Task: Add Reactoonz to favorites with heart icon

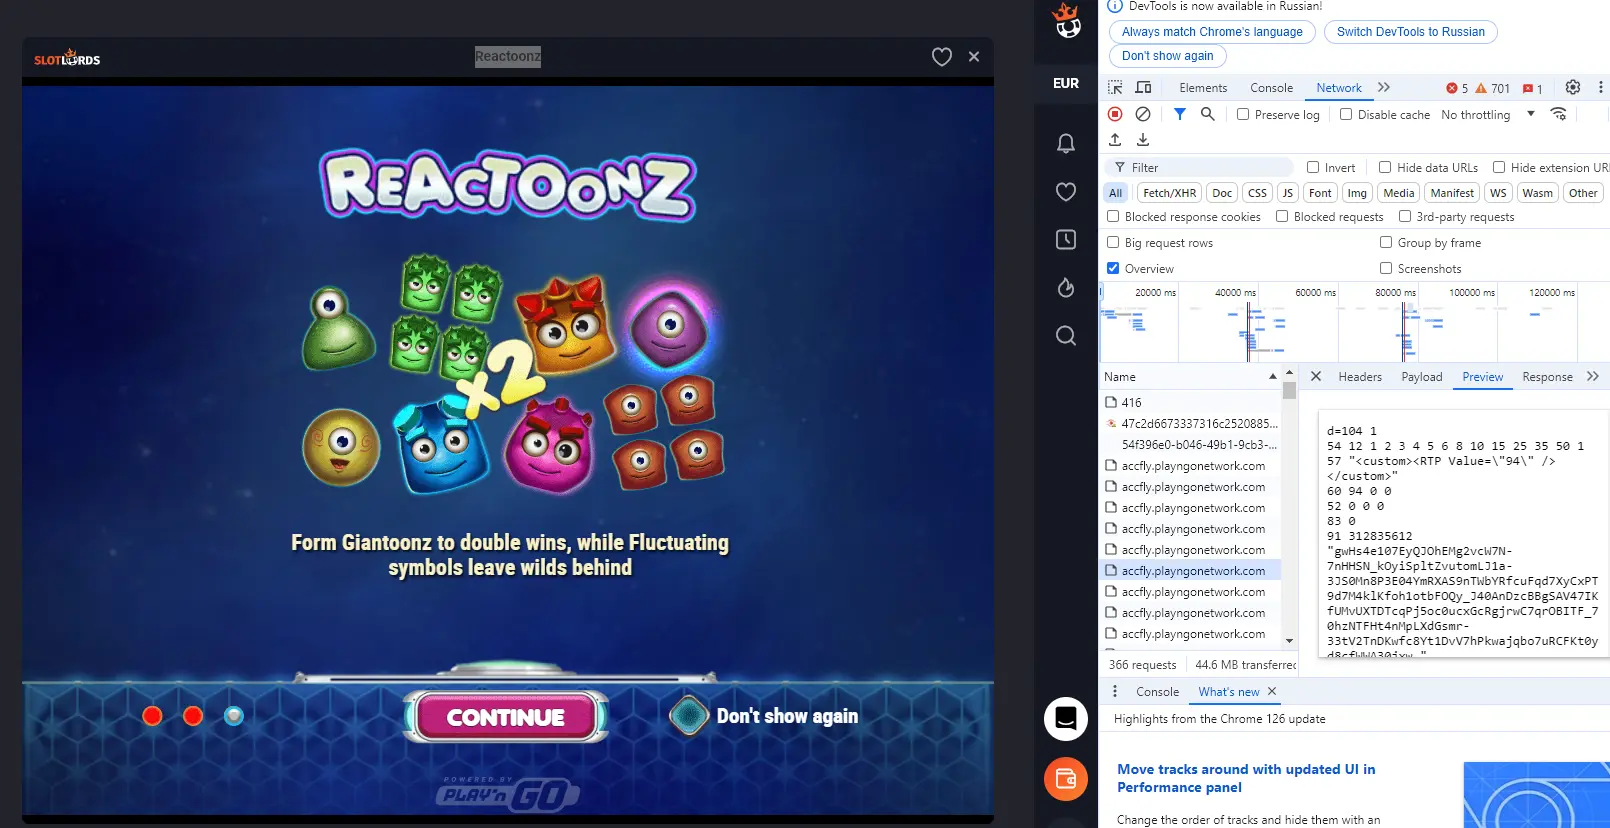Action: coord(942,57)
